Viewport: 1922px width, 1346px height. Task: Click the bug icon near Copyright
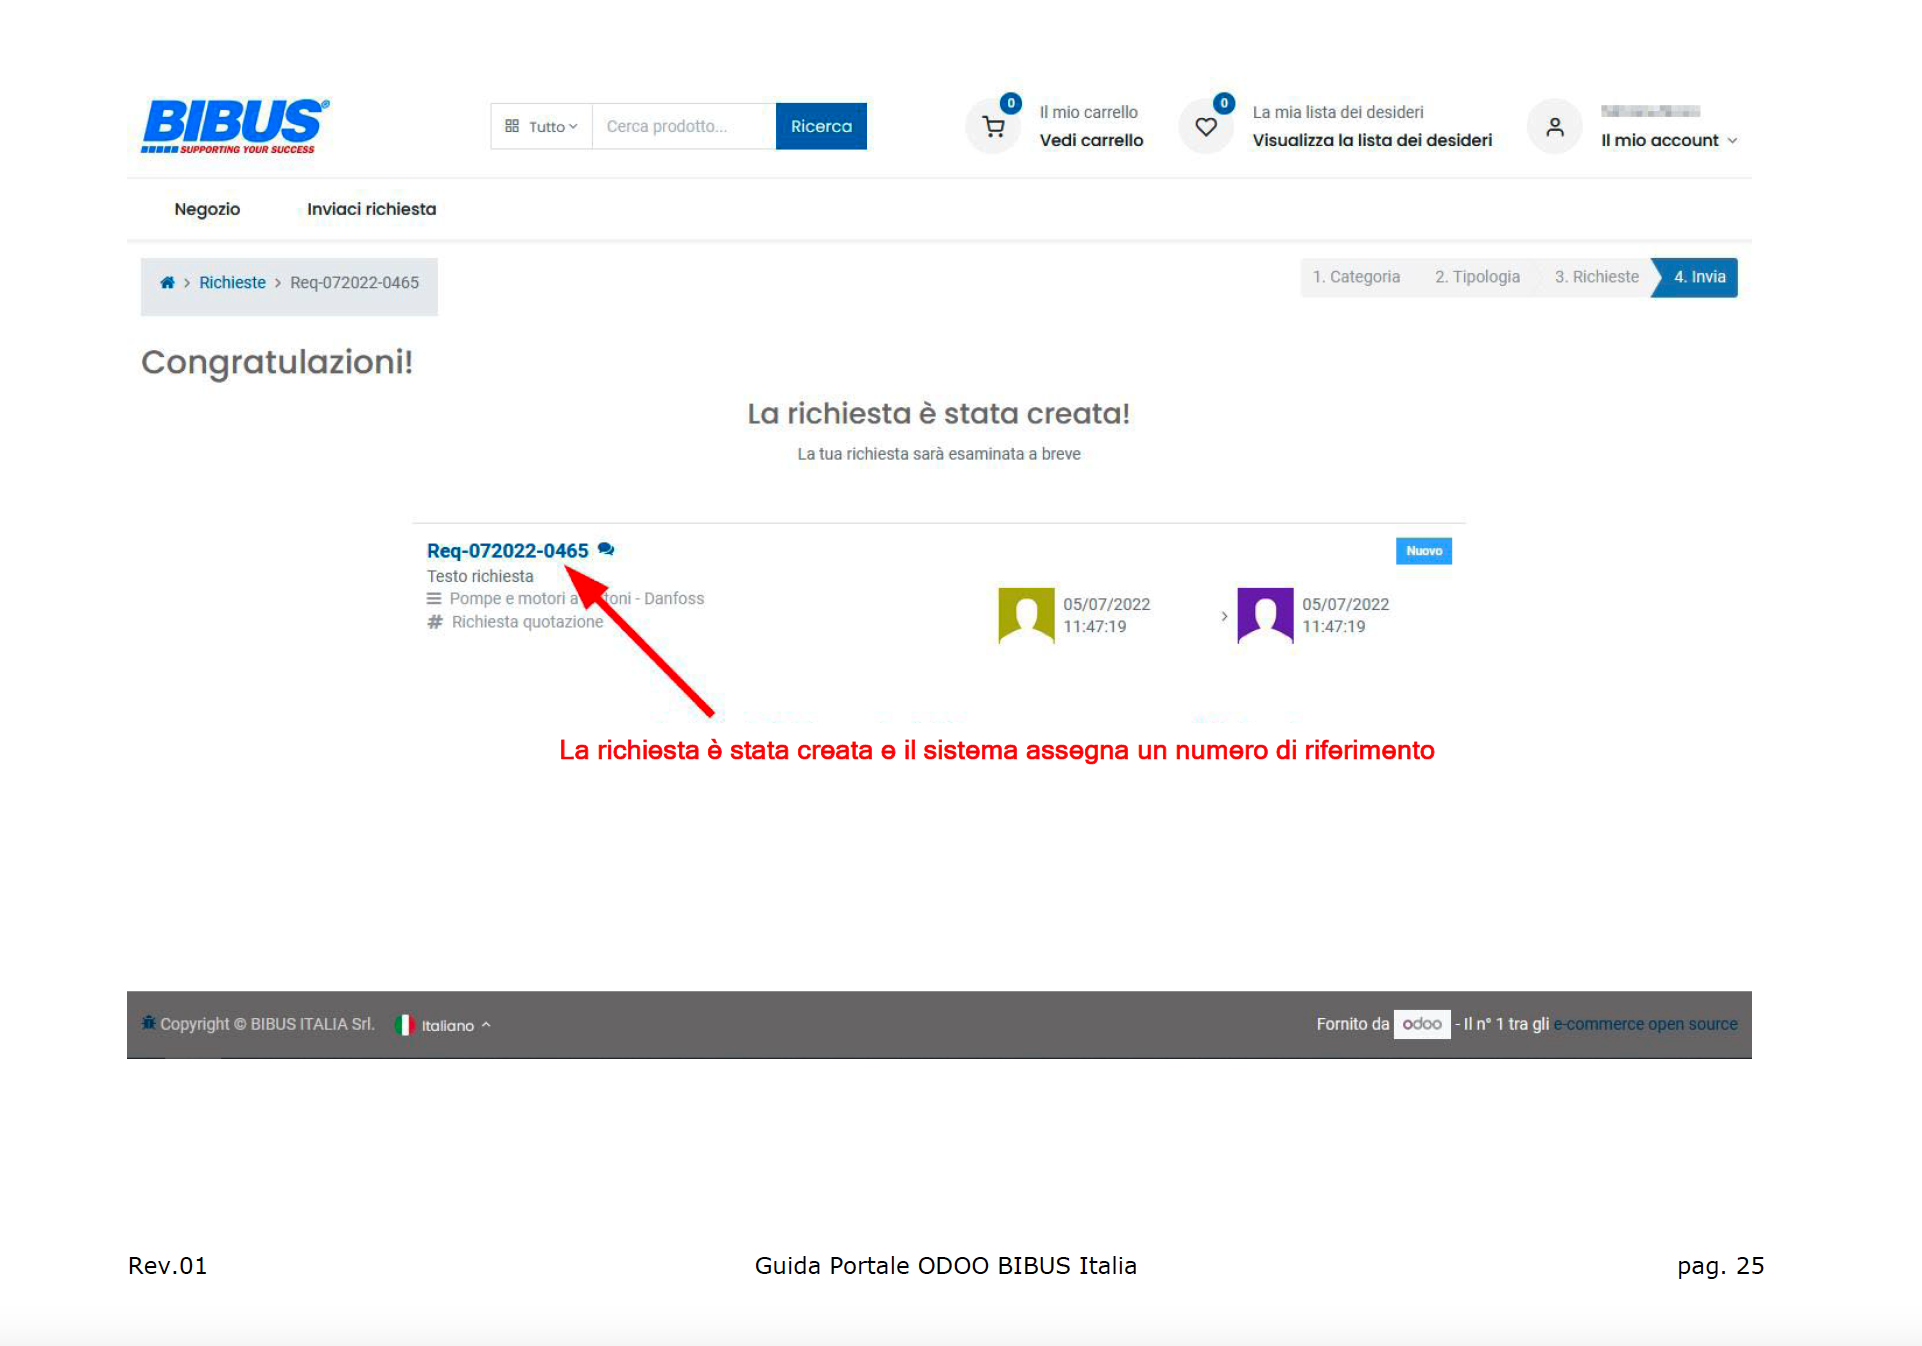(148, 1022)
